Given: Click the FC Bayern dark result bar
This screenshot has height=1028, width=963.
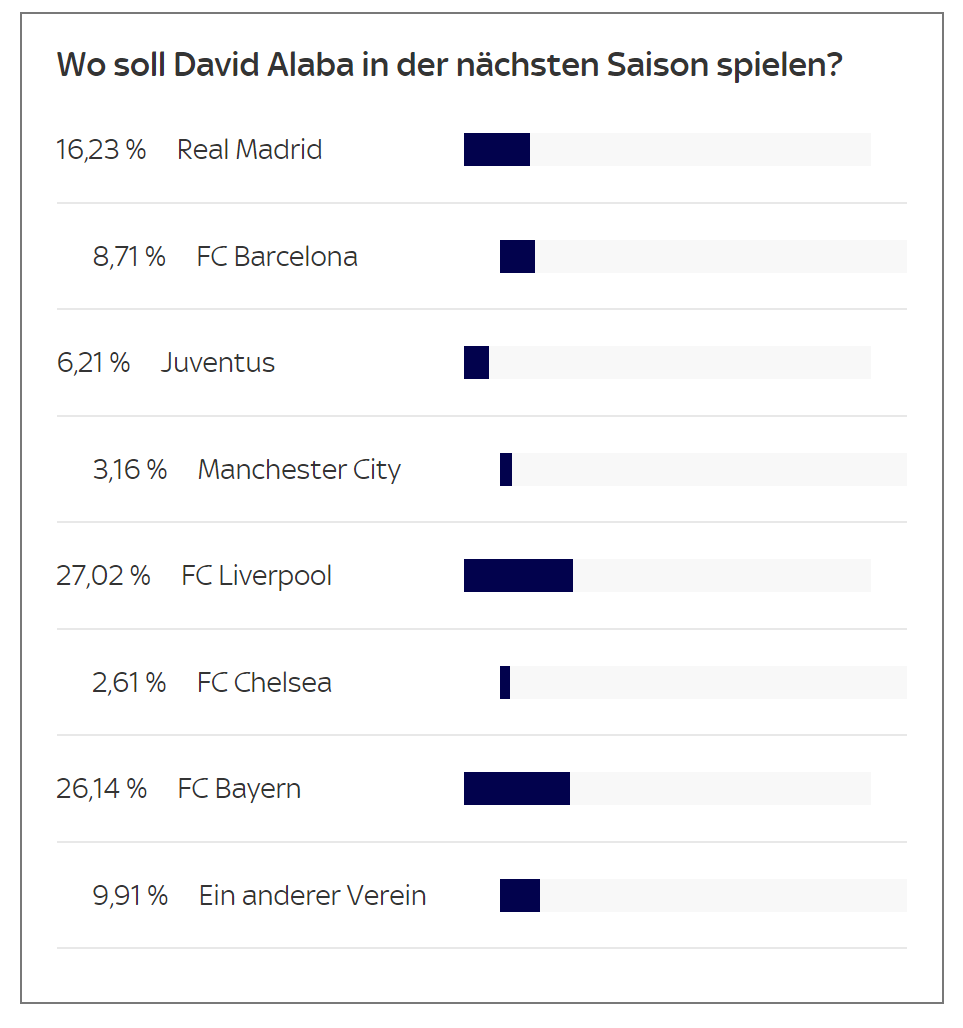Looking at the screenshot, I should [517, 789].
